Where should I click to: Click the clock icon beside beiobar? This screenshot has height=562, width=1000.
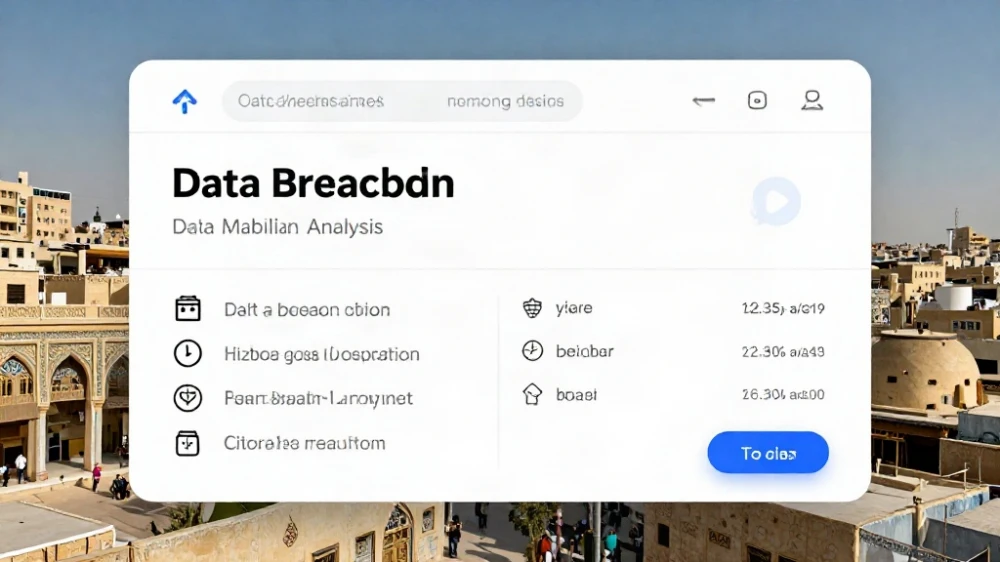coord(532,351)
